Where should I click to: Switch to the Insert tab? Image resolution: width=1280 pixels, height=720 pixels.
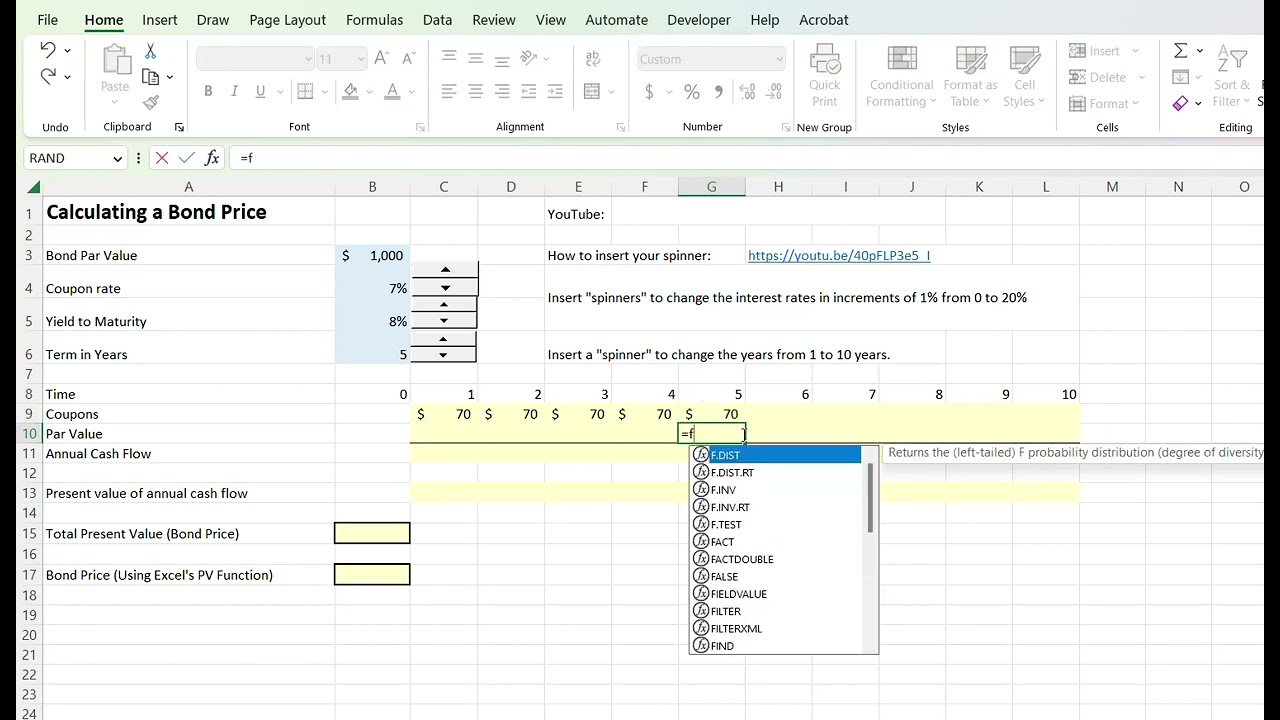click(x=160, y=20)
